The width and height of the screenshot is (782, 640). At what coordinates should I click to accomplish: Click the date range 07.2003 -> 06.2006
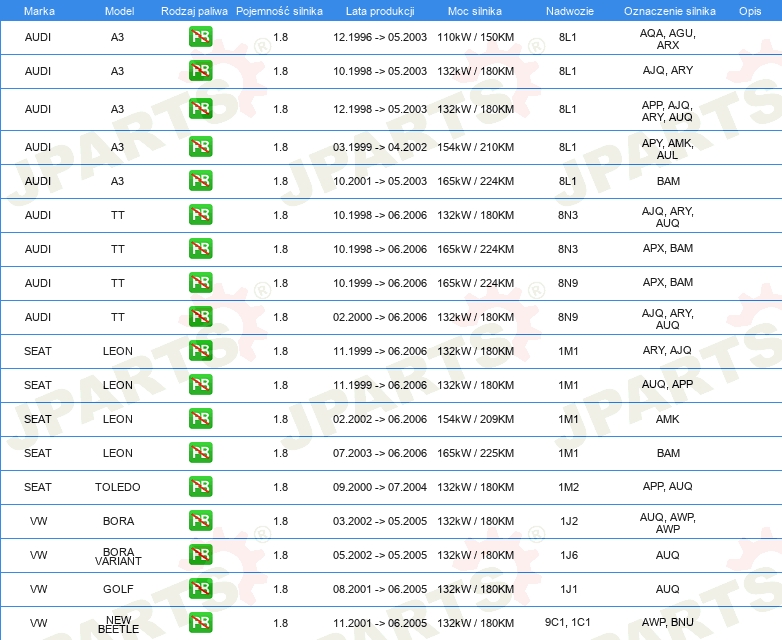(x=380, y=453)
